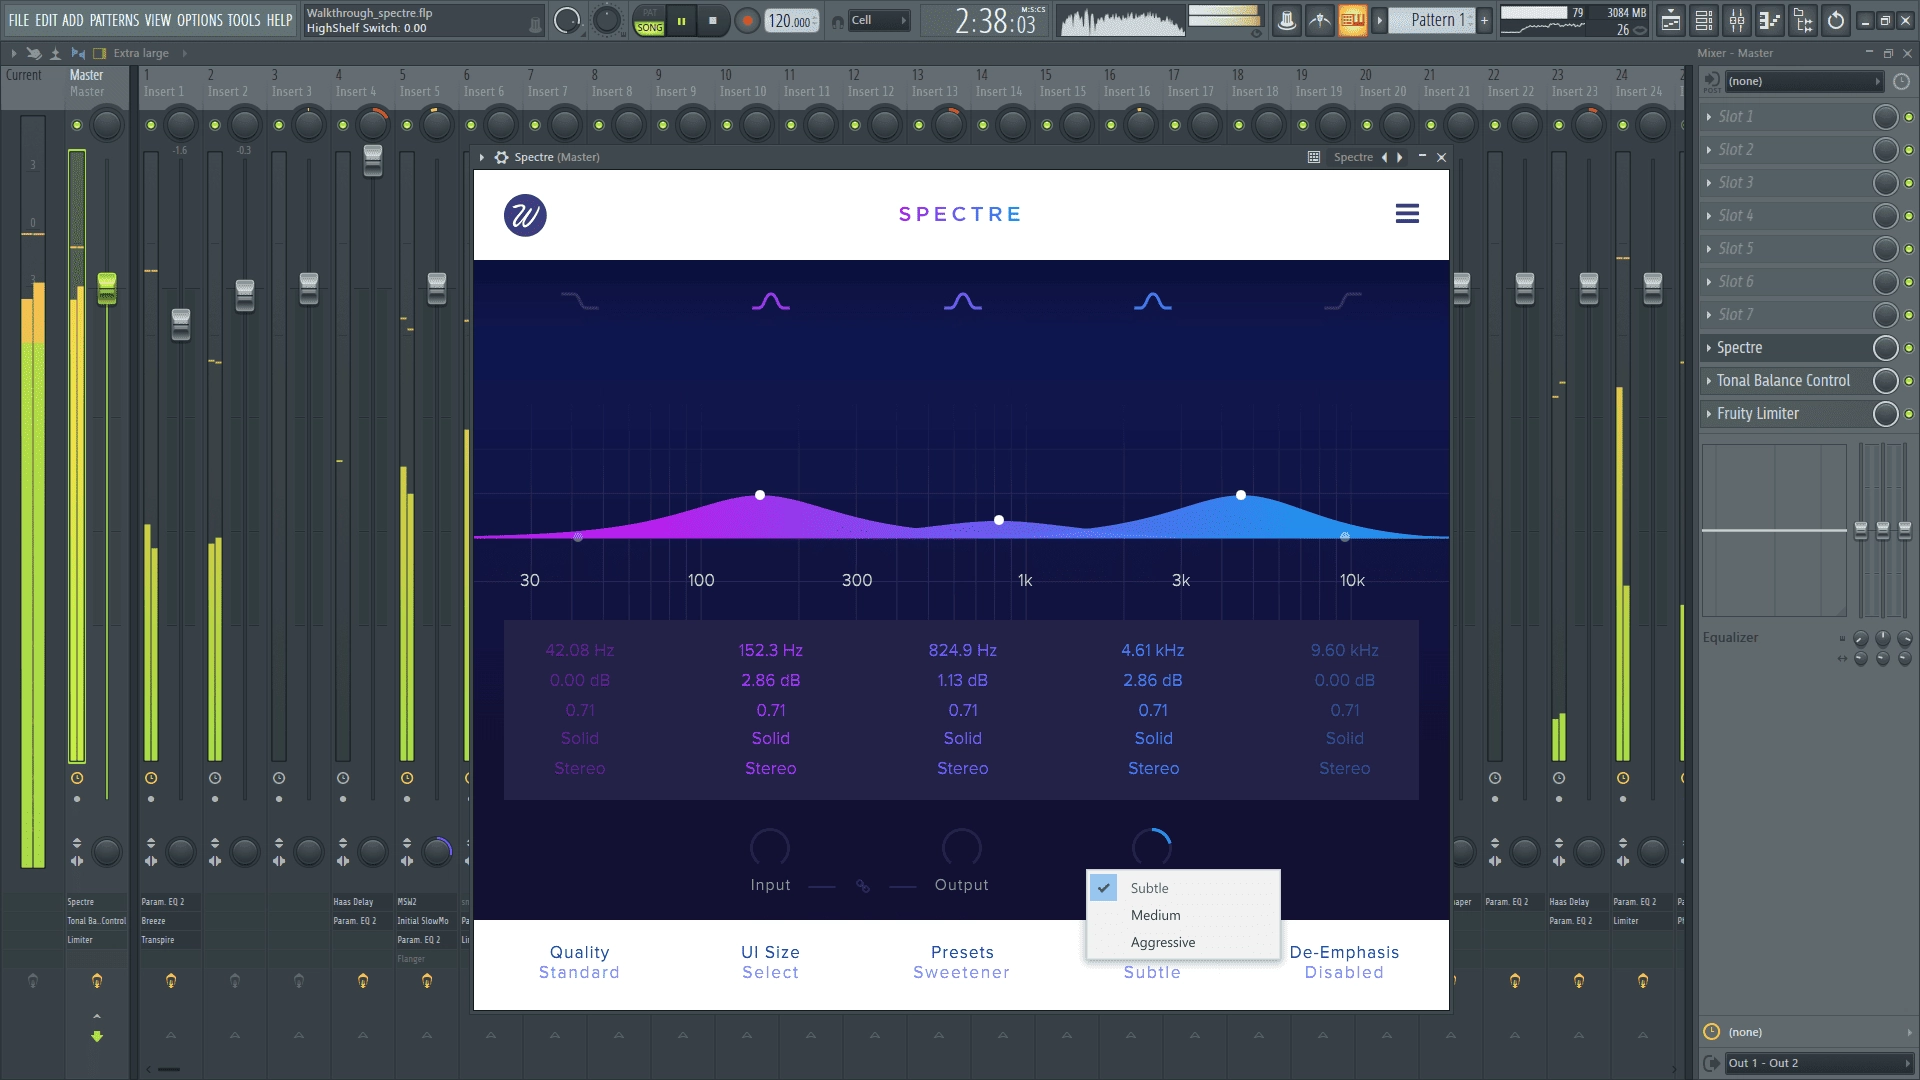The height and width of the screenshot is (1080, 1920).
Task: Open Spectre plugin gear settings
Action: coord(502,157)
